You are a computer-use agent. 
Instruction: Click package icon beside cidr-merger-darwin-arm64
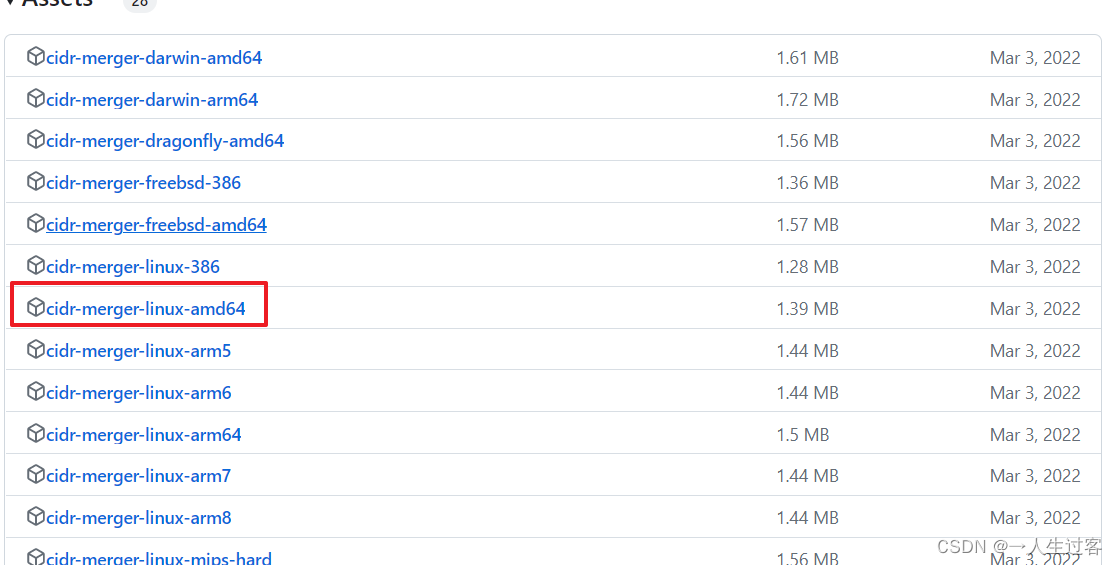coord(36,98)
